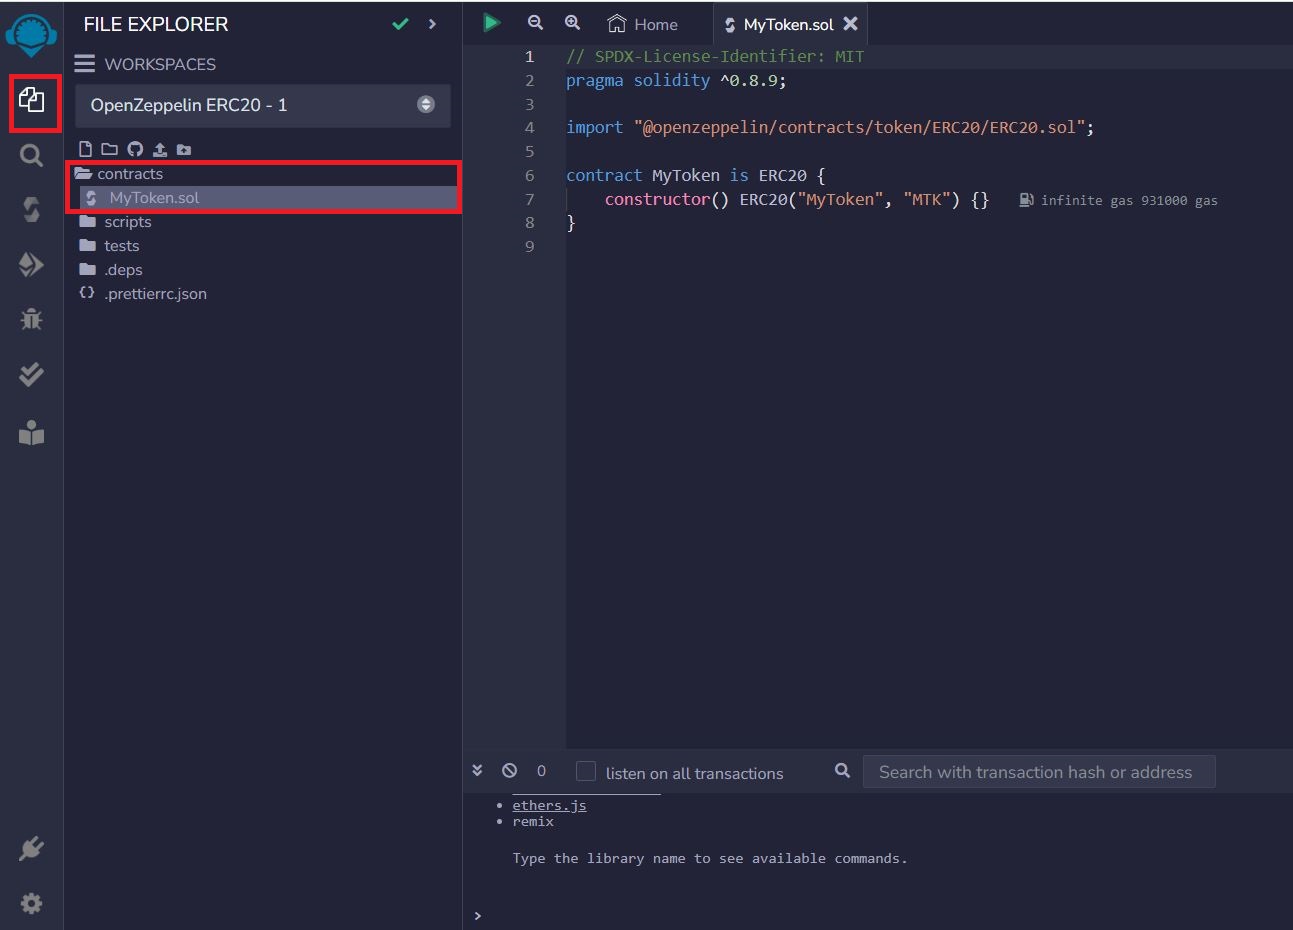This screenshot has height=930, width=1293.
Task: Open the Debugger bug icon
Action: [32, 319]
